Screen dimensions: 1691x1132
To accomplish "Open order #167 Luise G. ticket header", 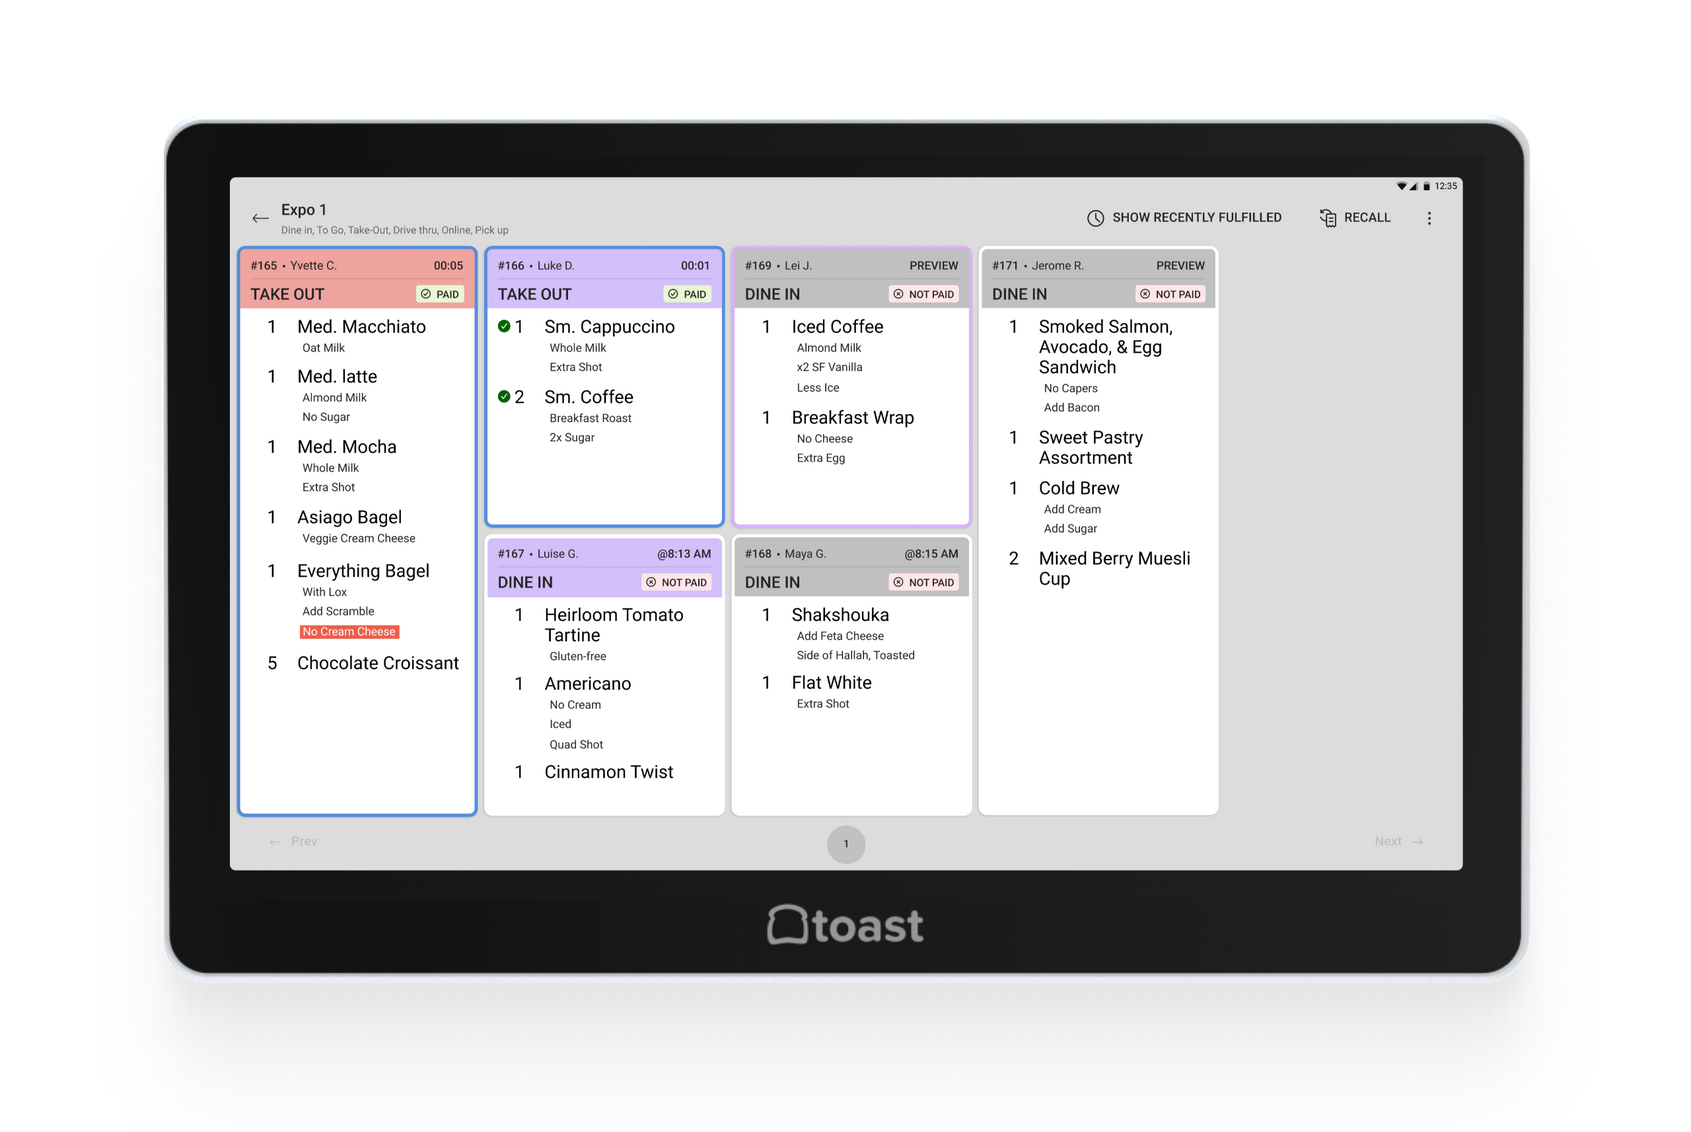I will tap(604, 554).
